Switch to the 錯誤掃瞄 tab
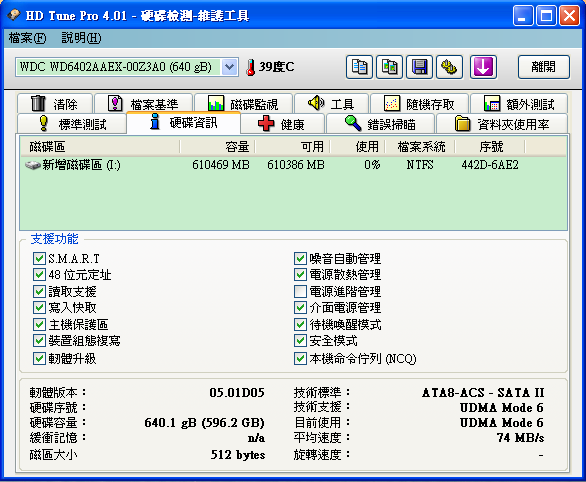586x482 pixels. (380, 124)
